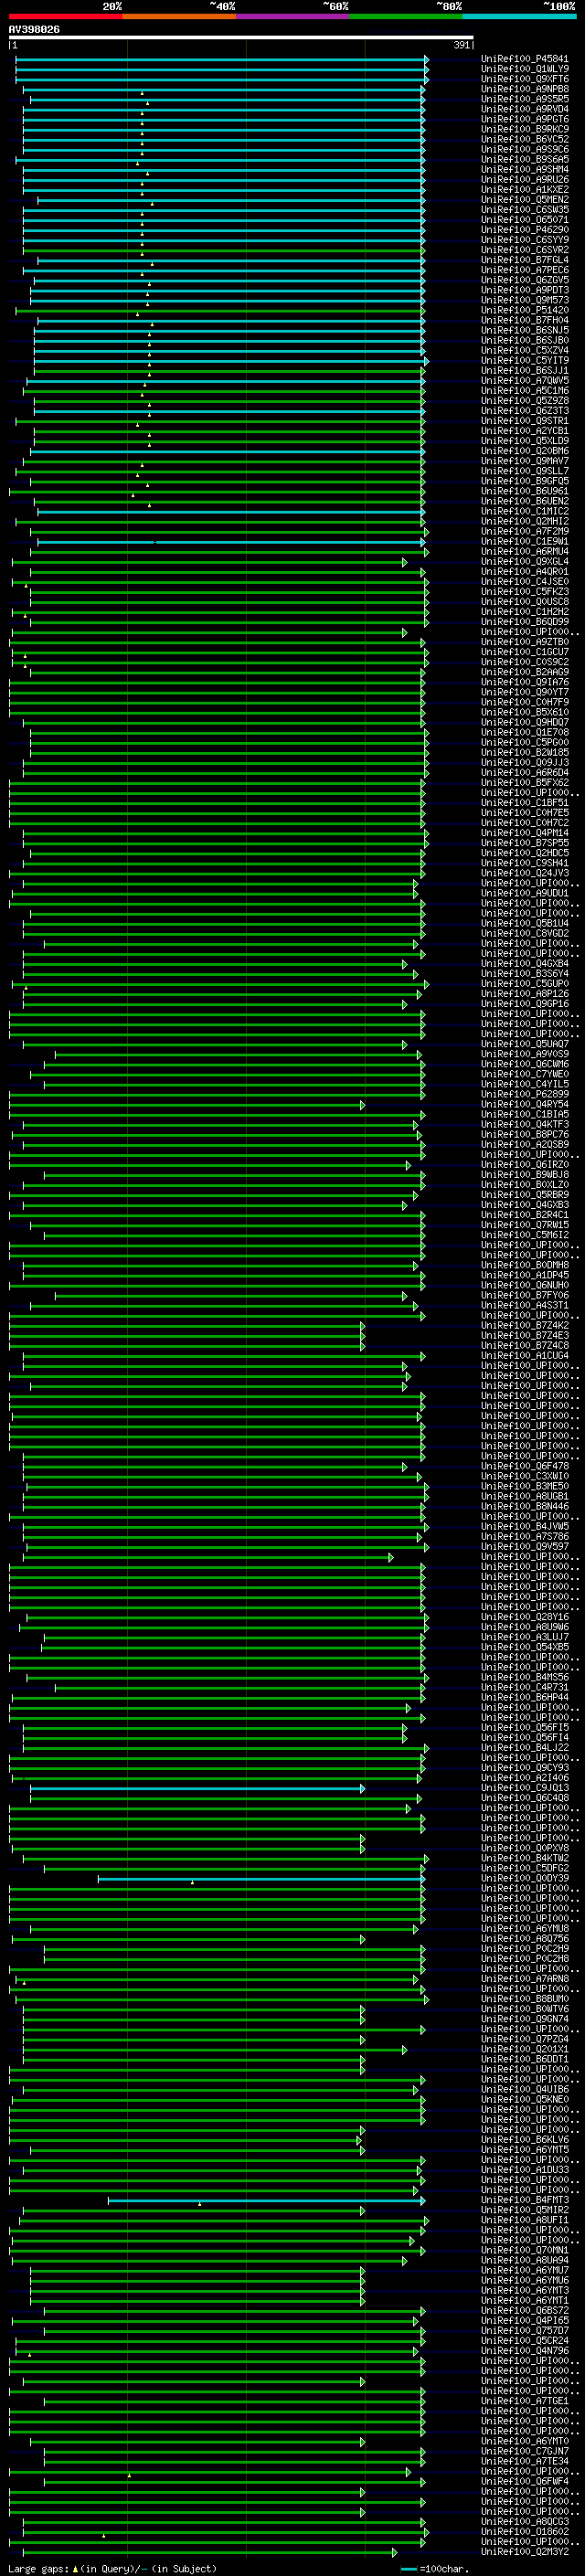
Task: Click the white query sequence bar under AV398026
Action: [x=241, y=38]
